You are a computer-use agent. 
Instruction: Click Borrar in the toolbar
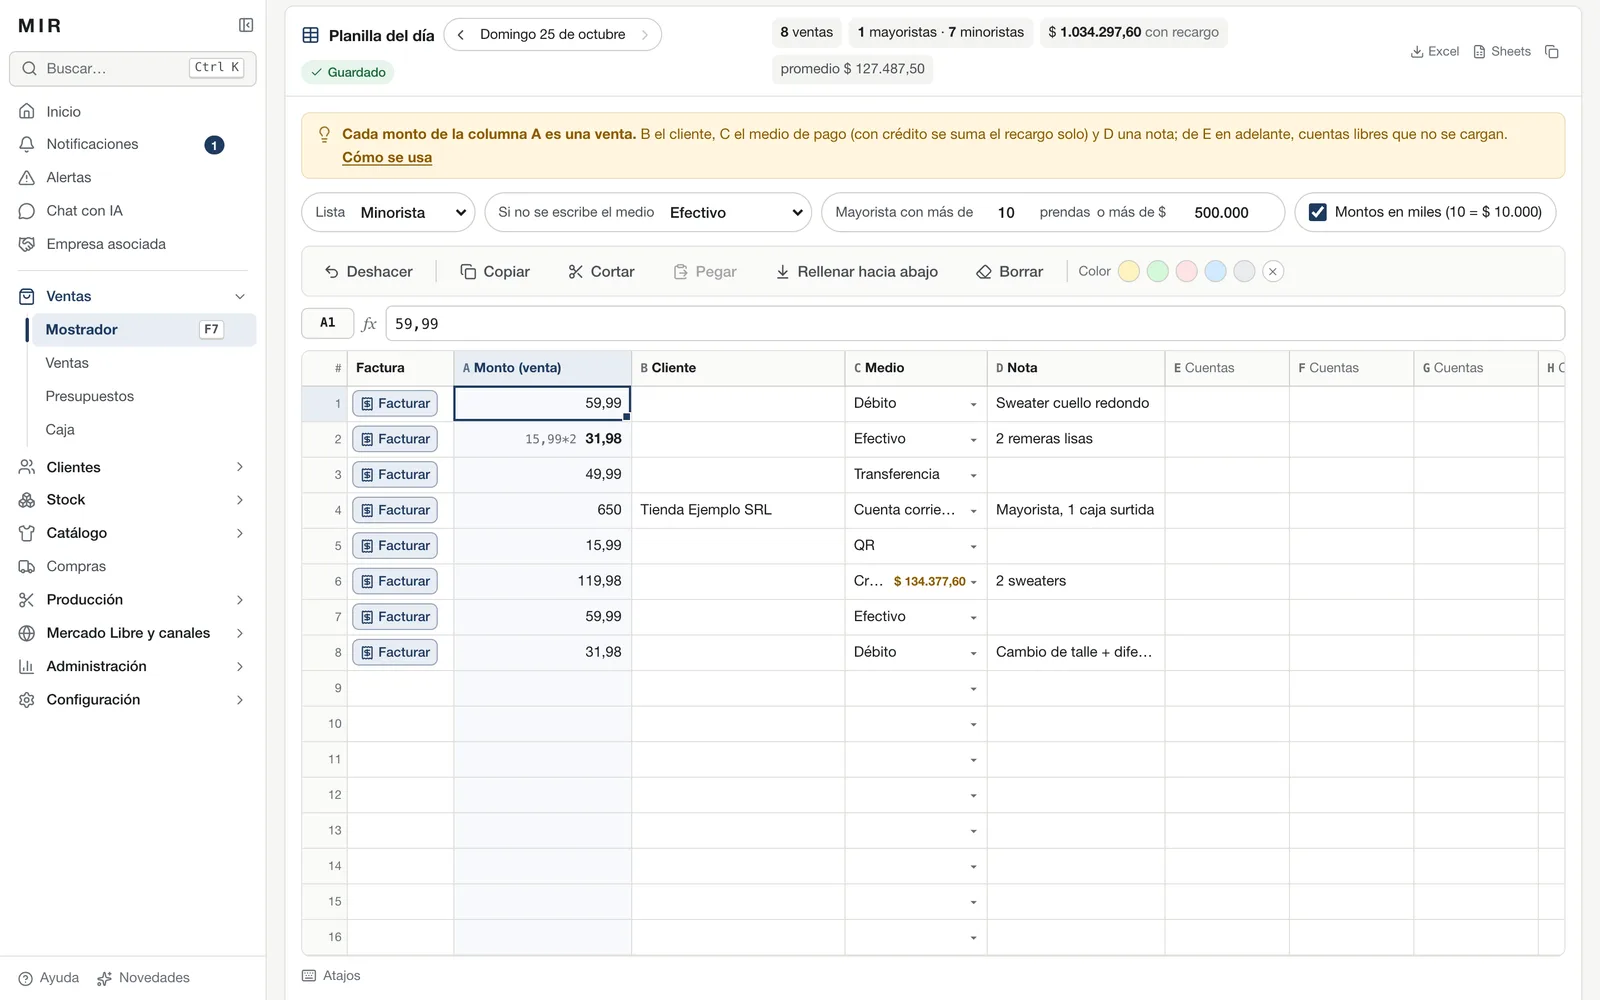click(x=1009, y=271)
